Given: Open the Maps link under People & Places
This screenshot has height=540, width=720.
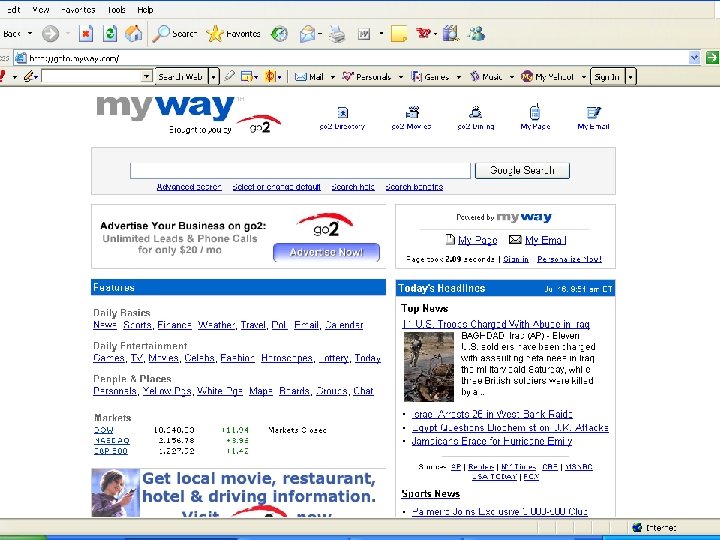Looking at the screenshot, I should (x=261, y=391).
